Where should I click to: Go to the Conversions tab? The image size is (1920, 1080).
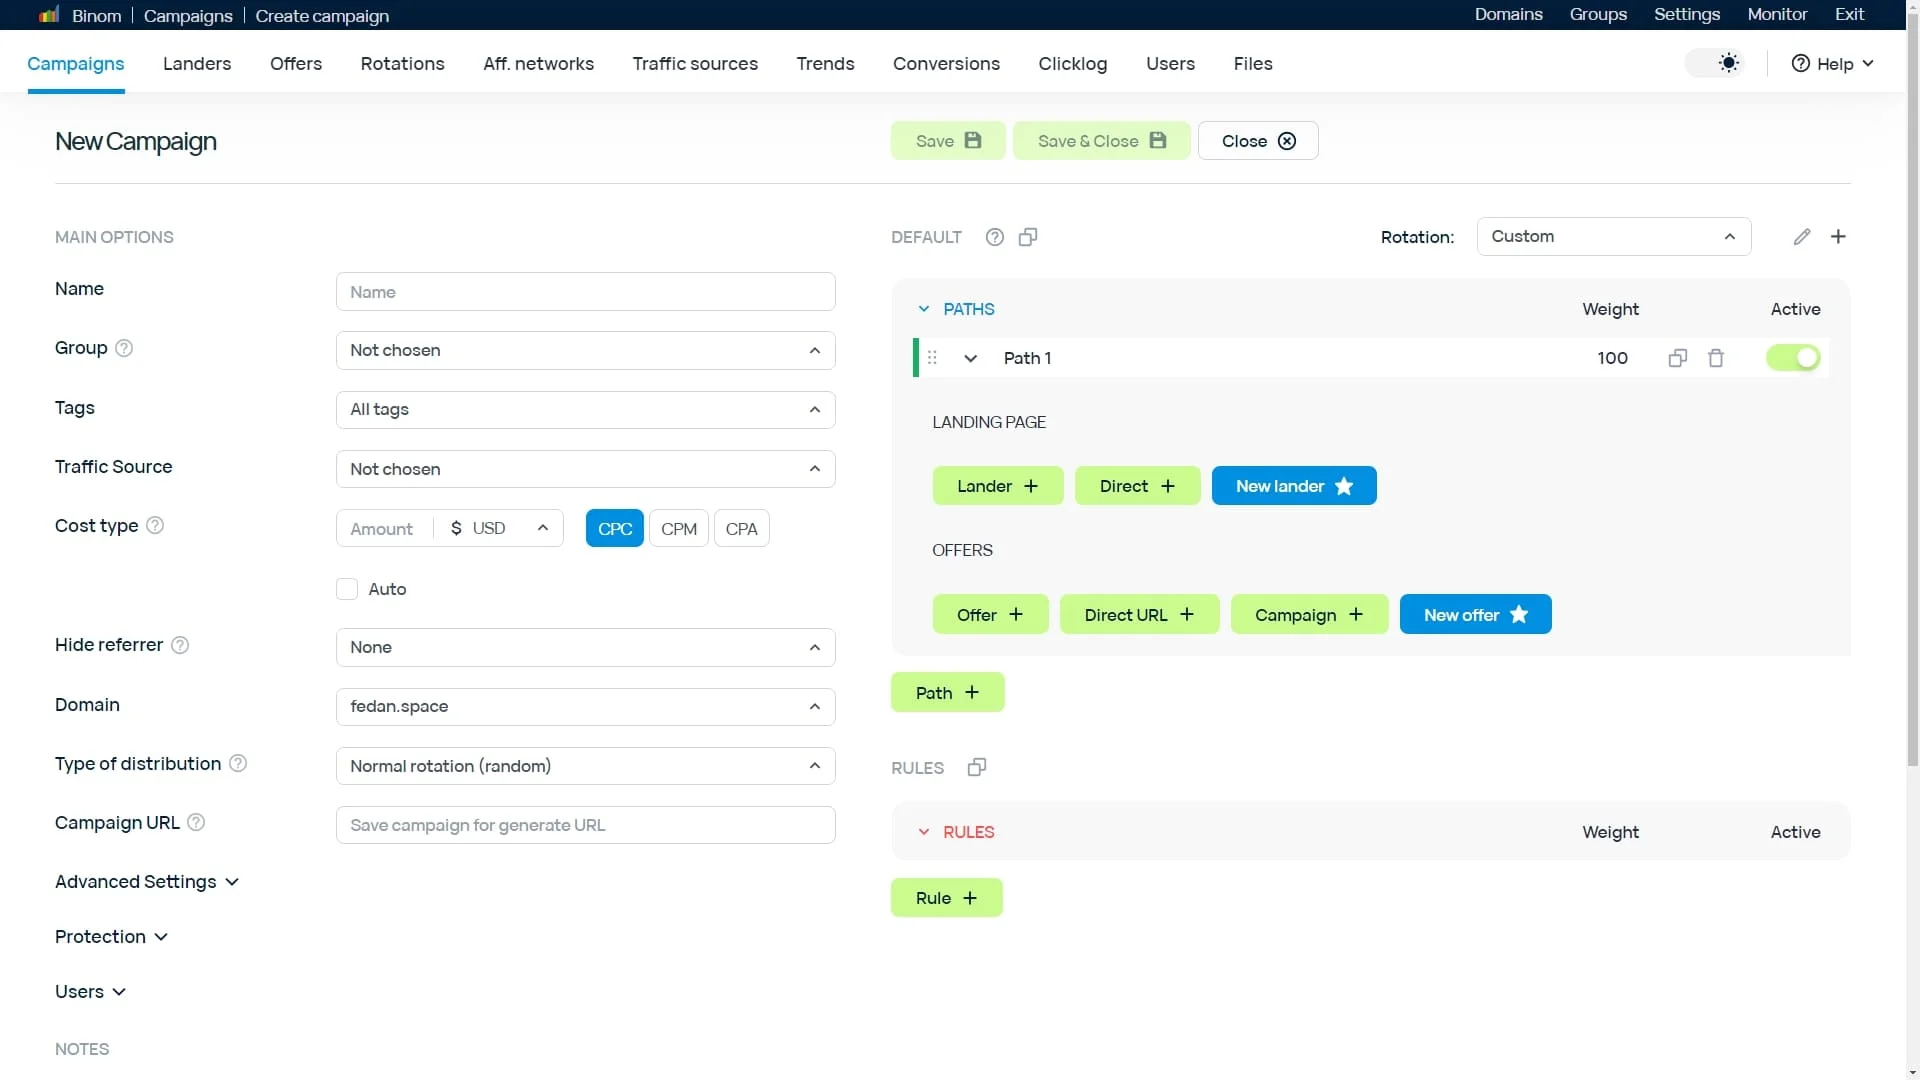946,63
